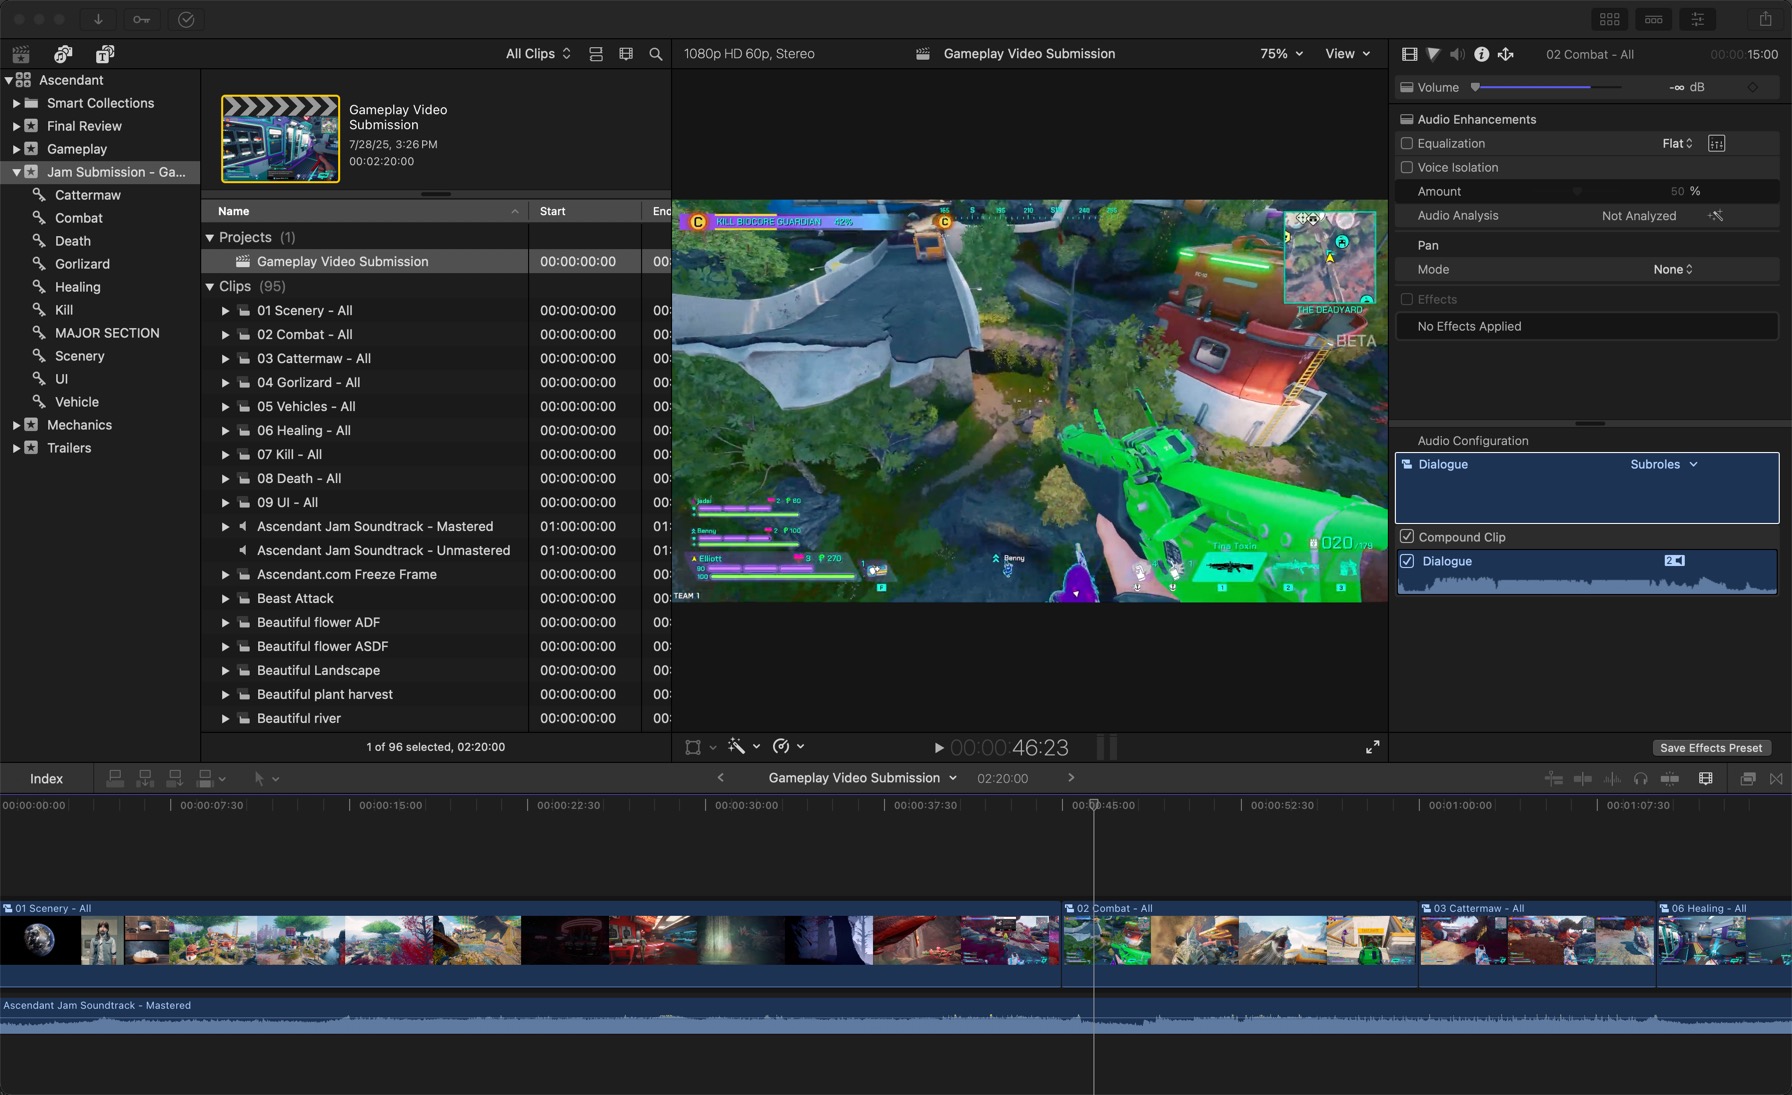Uncheck the Compound Clip checkbox
The image size is (1792, 1095).
pos(1407,537)
